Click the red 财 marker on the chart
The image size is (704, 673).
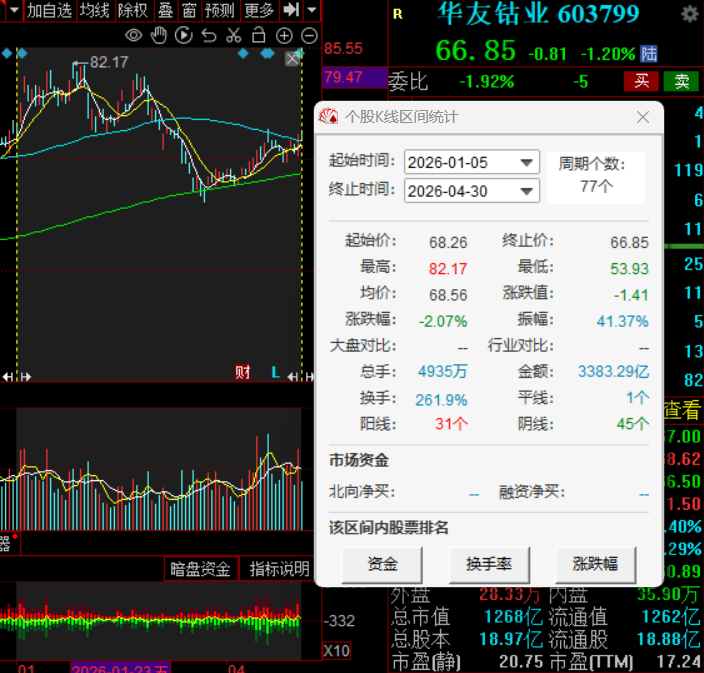(x=243, y=372)
